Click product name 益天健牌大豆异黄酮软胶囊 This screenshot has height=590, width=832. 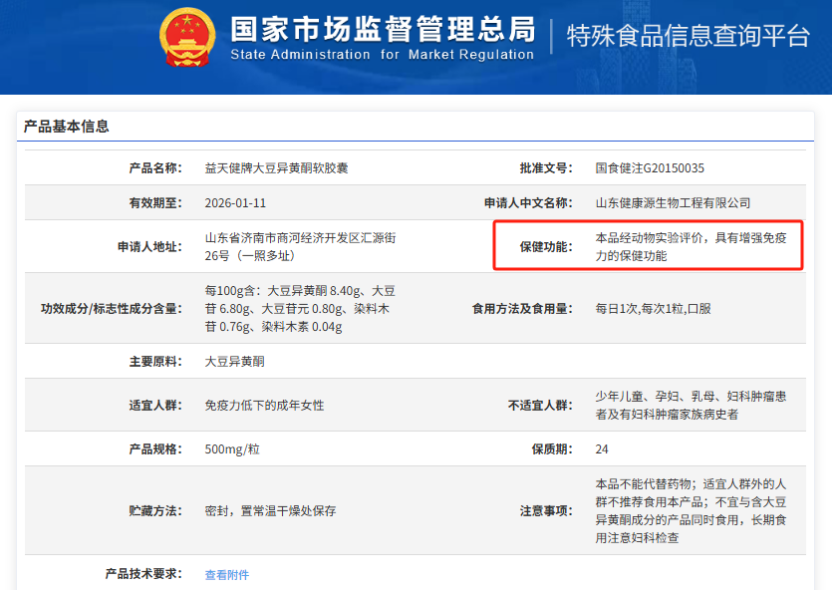point(276,168)
